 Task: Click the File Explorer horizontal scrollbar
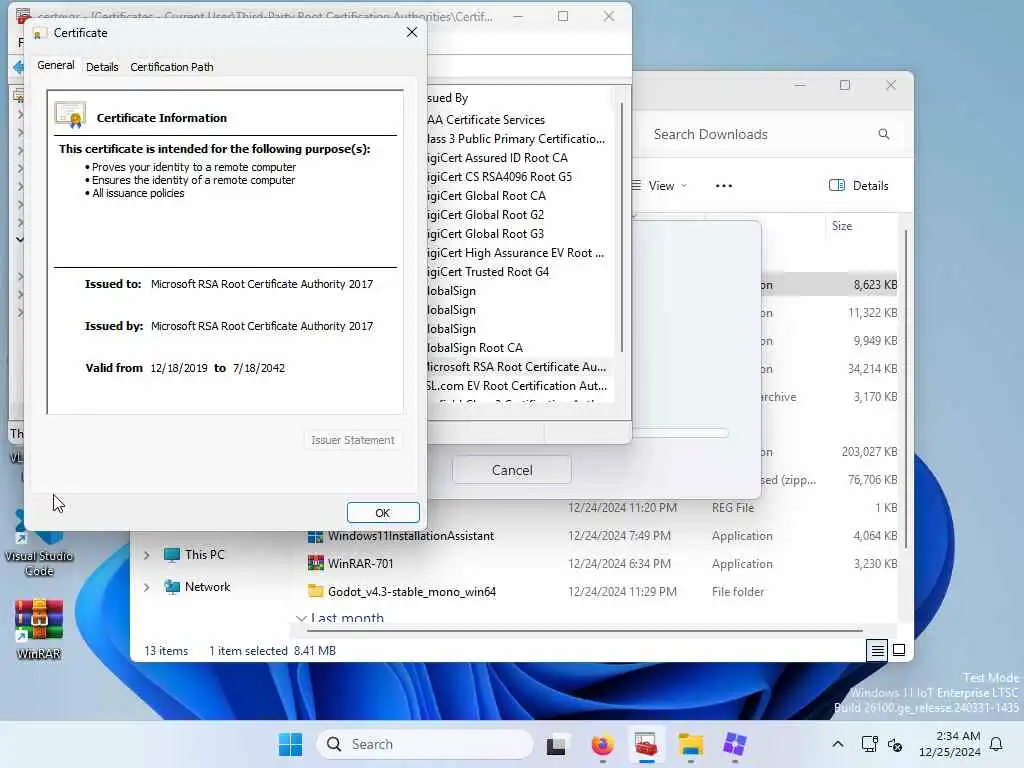point(584,632)
